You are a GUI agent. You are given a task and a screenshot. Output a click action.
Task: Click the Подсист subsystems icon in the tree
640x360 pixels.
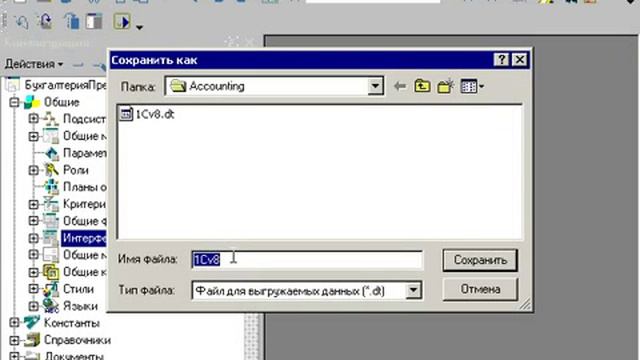(51, 119)
